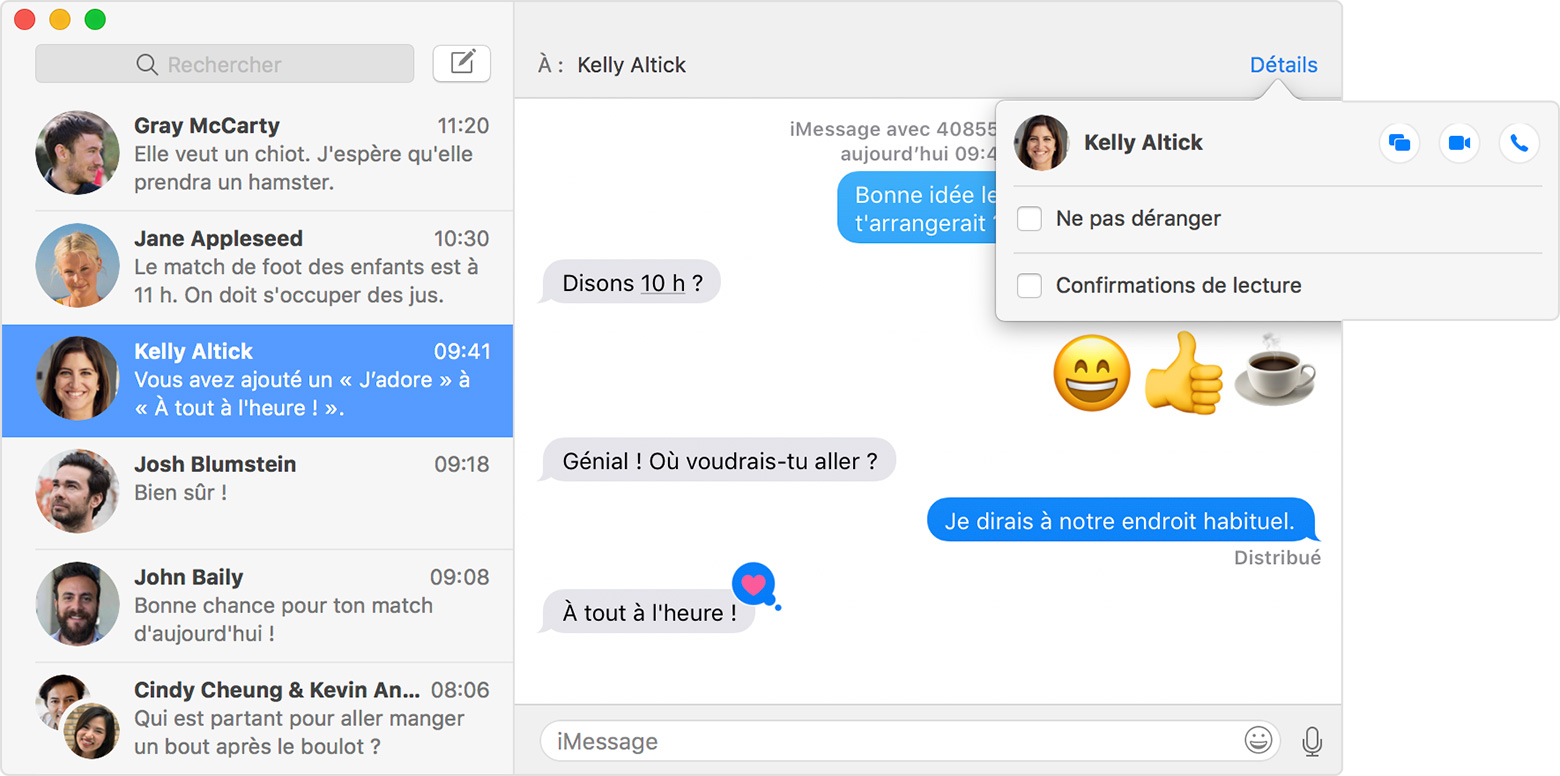The width and height of the screenshot is (1560, 776).
Task: Open the emoji picker in message field
Action: (x=1258, y=741)
